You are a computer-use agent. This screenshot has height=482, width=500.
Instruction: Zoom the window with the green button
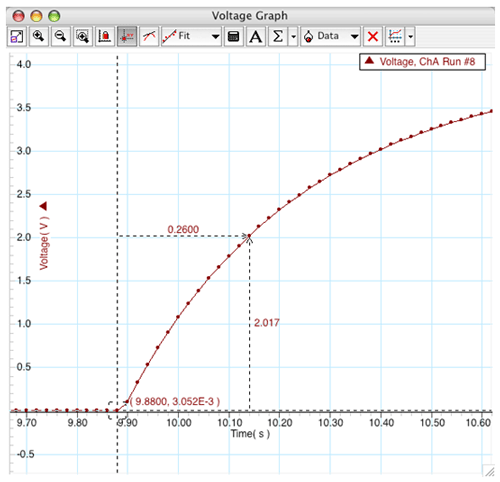pos(54,16)
